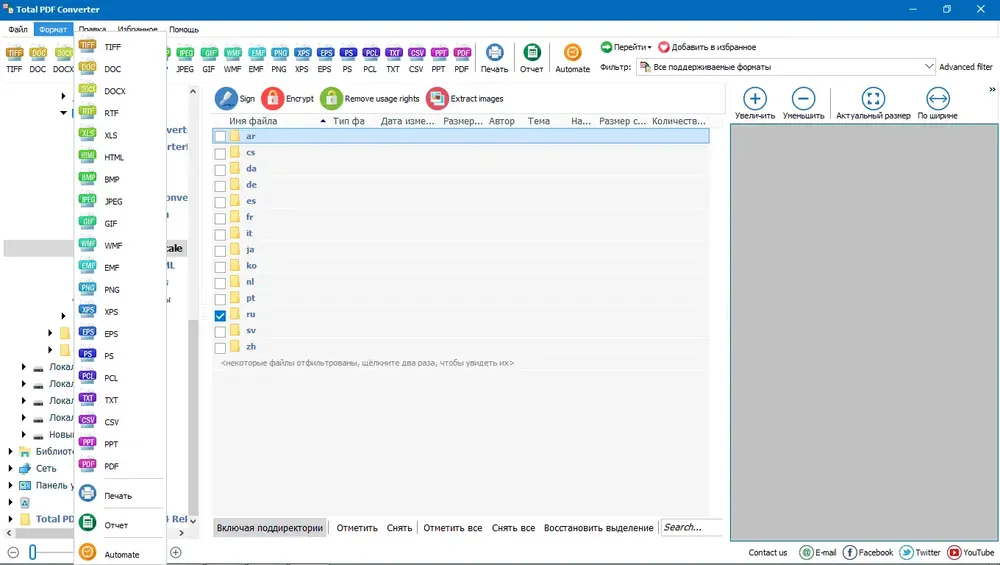Click the zoom minus button at bottom left

tap(13, 552)
